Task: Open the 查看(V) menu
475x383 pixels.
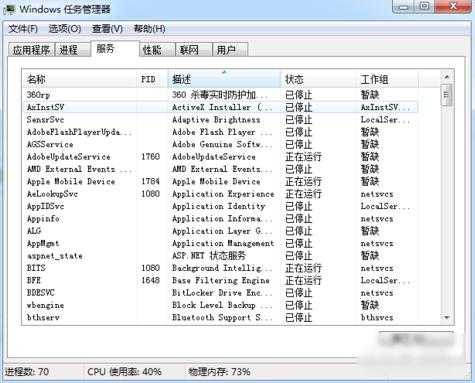Action: tap(107, 29)
